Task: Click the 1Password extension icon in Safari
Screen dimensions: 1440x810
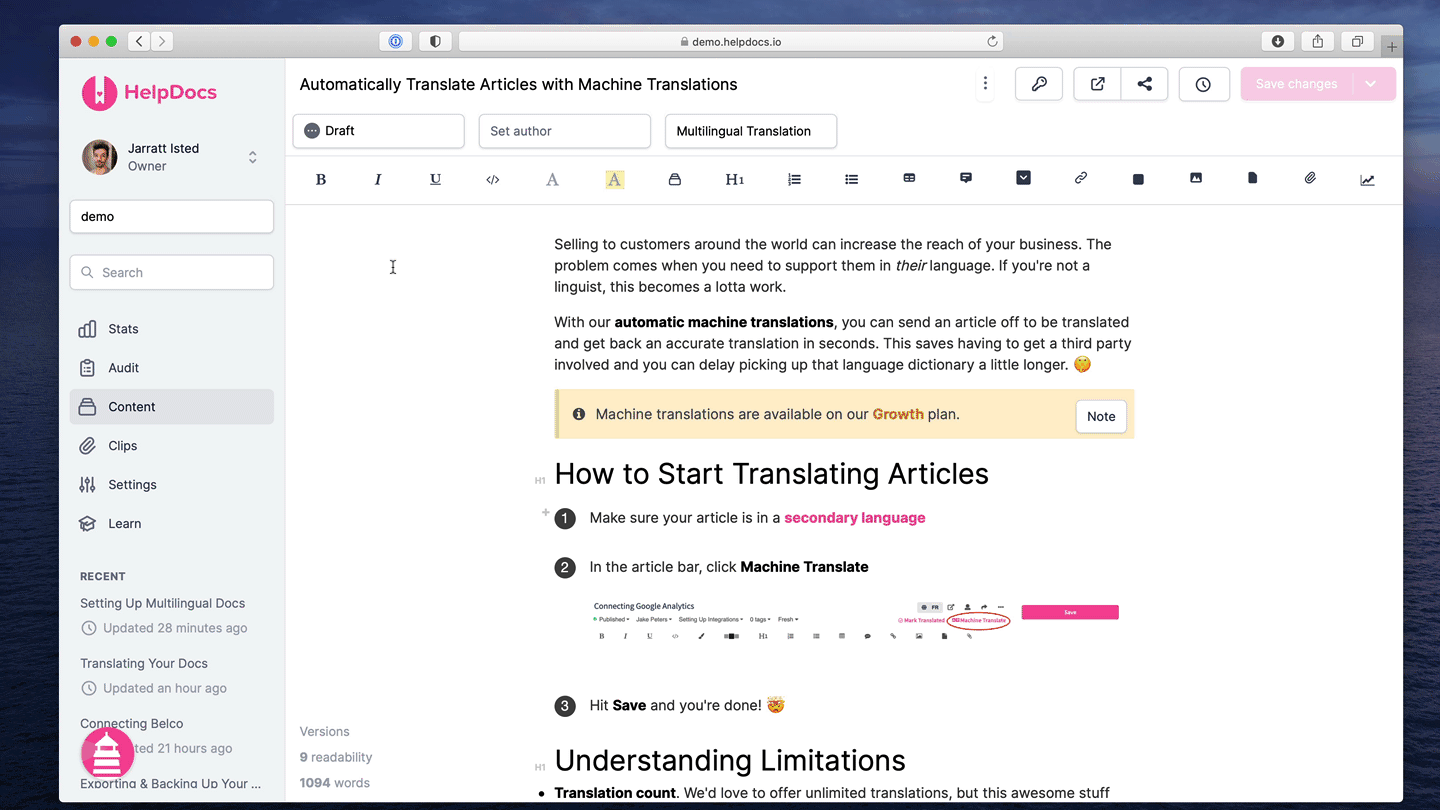Action: (395, 41)
